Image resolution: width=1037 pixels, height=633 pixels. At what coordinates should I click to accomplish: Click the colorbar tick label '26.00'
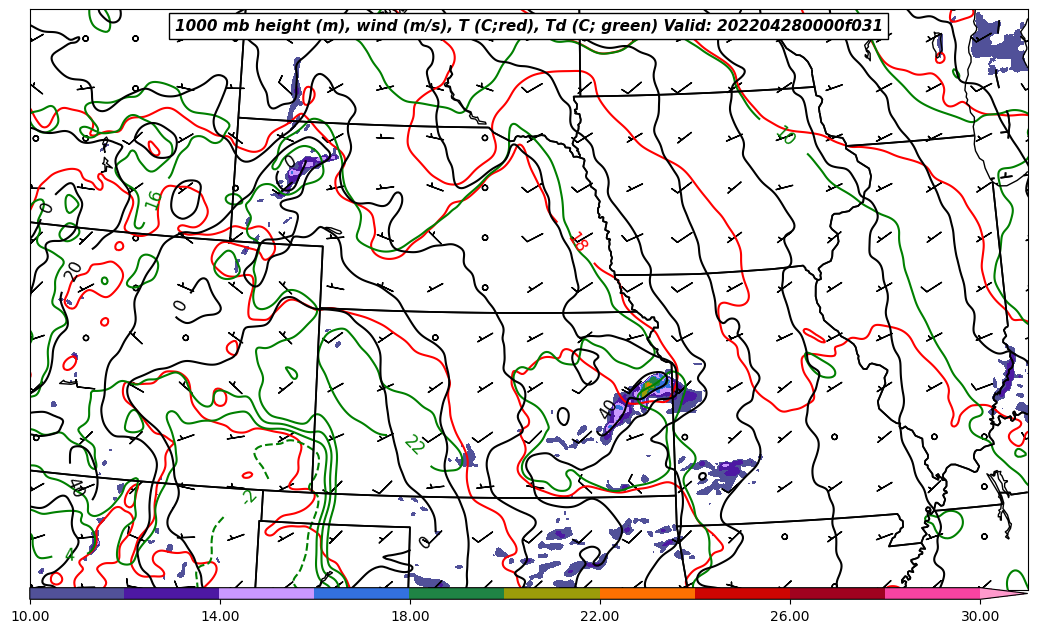[790, 616]
